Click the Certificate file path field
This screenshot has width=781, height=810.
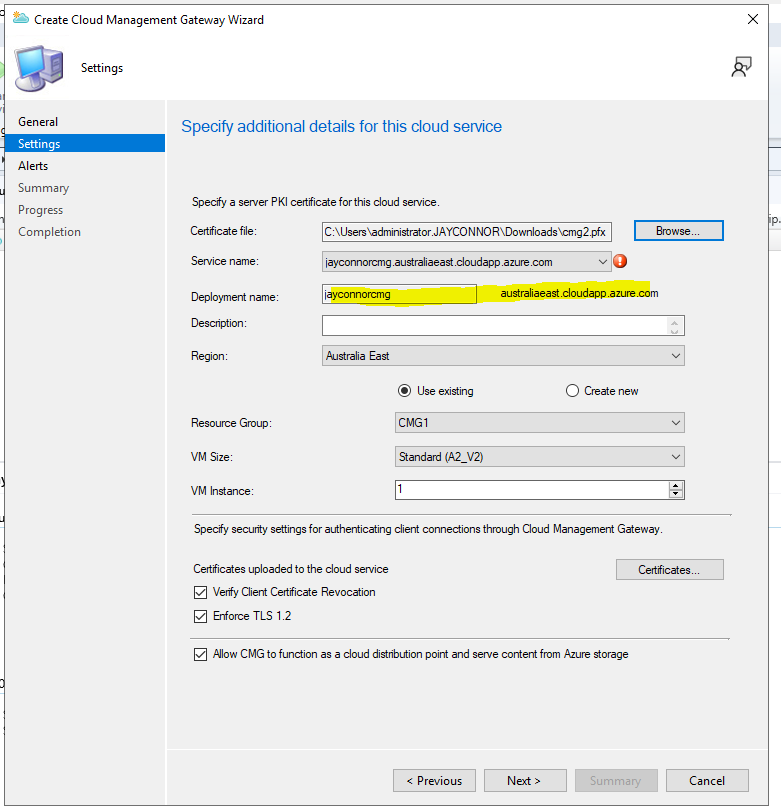(x=466, y=232)
